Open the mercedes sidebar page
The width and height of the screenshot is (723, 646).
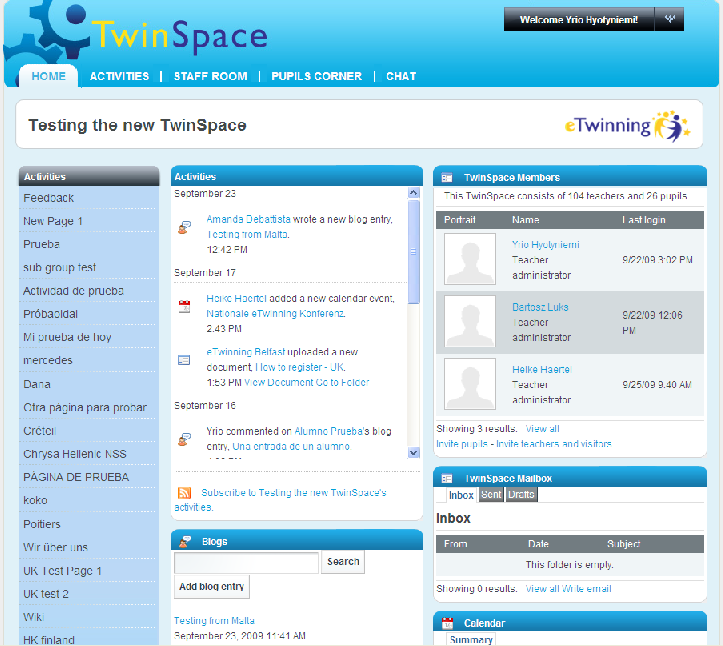click(47, 360)
